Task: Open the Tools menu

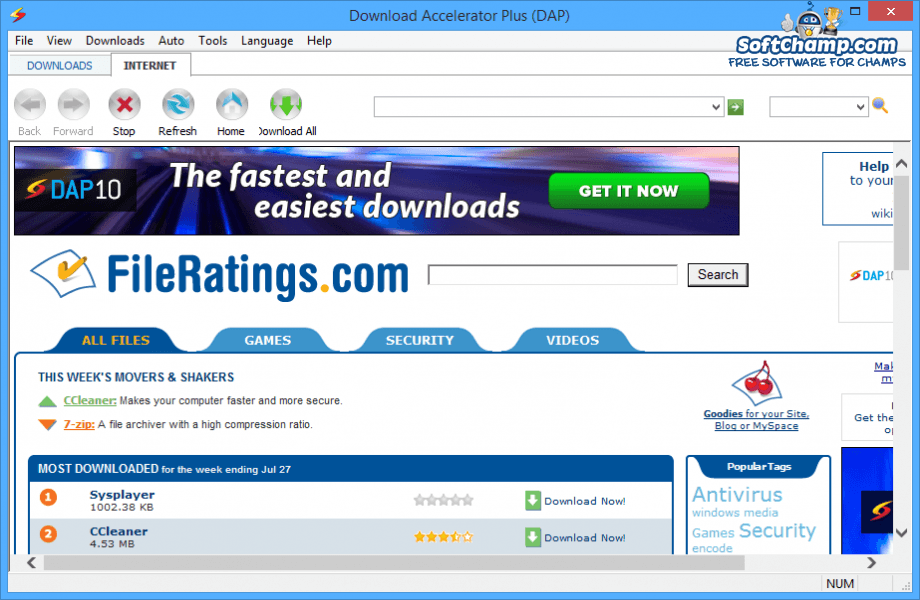Action: click(212, 40)
